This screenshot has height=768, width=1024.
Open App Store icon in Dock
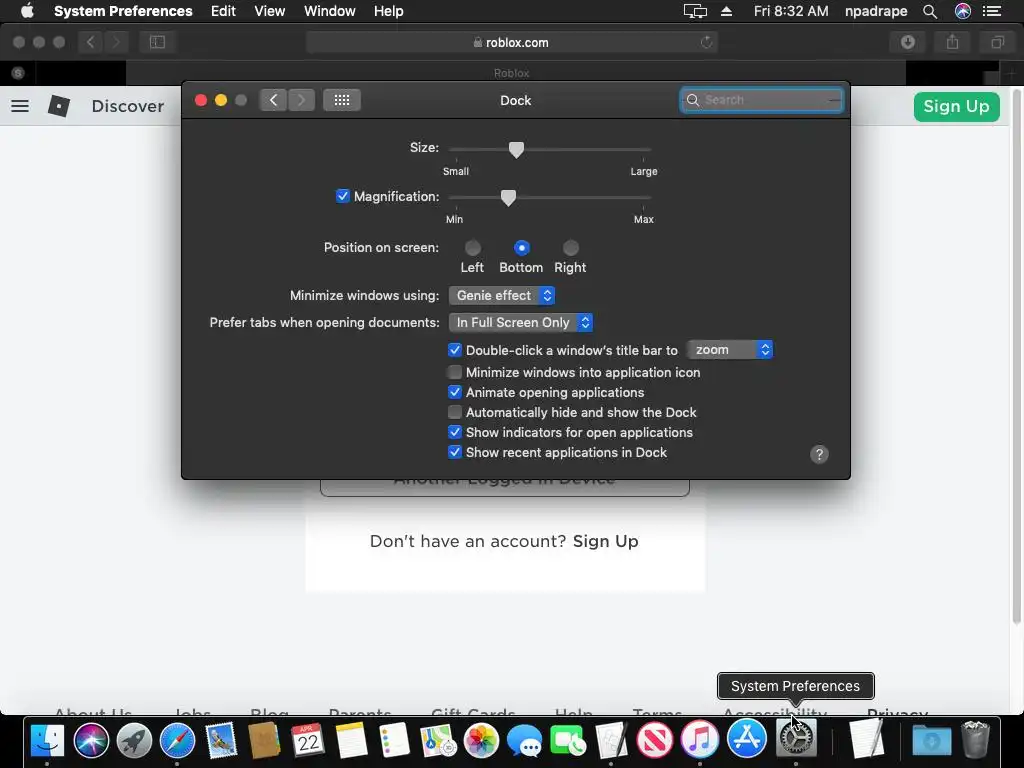pos(746,739)
